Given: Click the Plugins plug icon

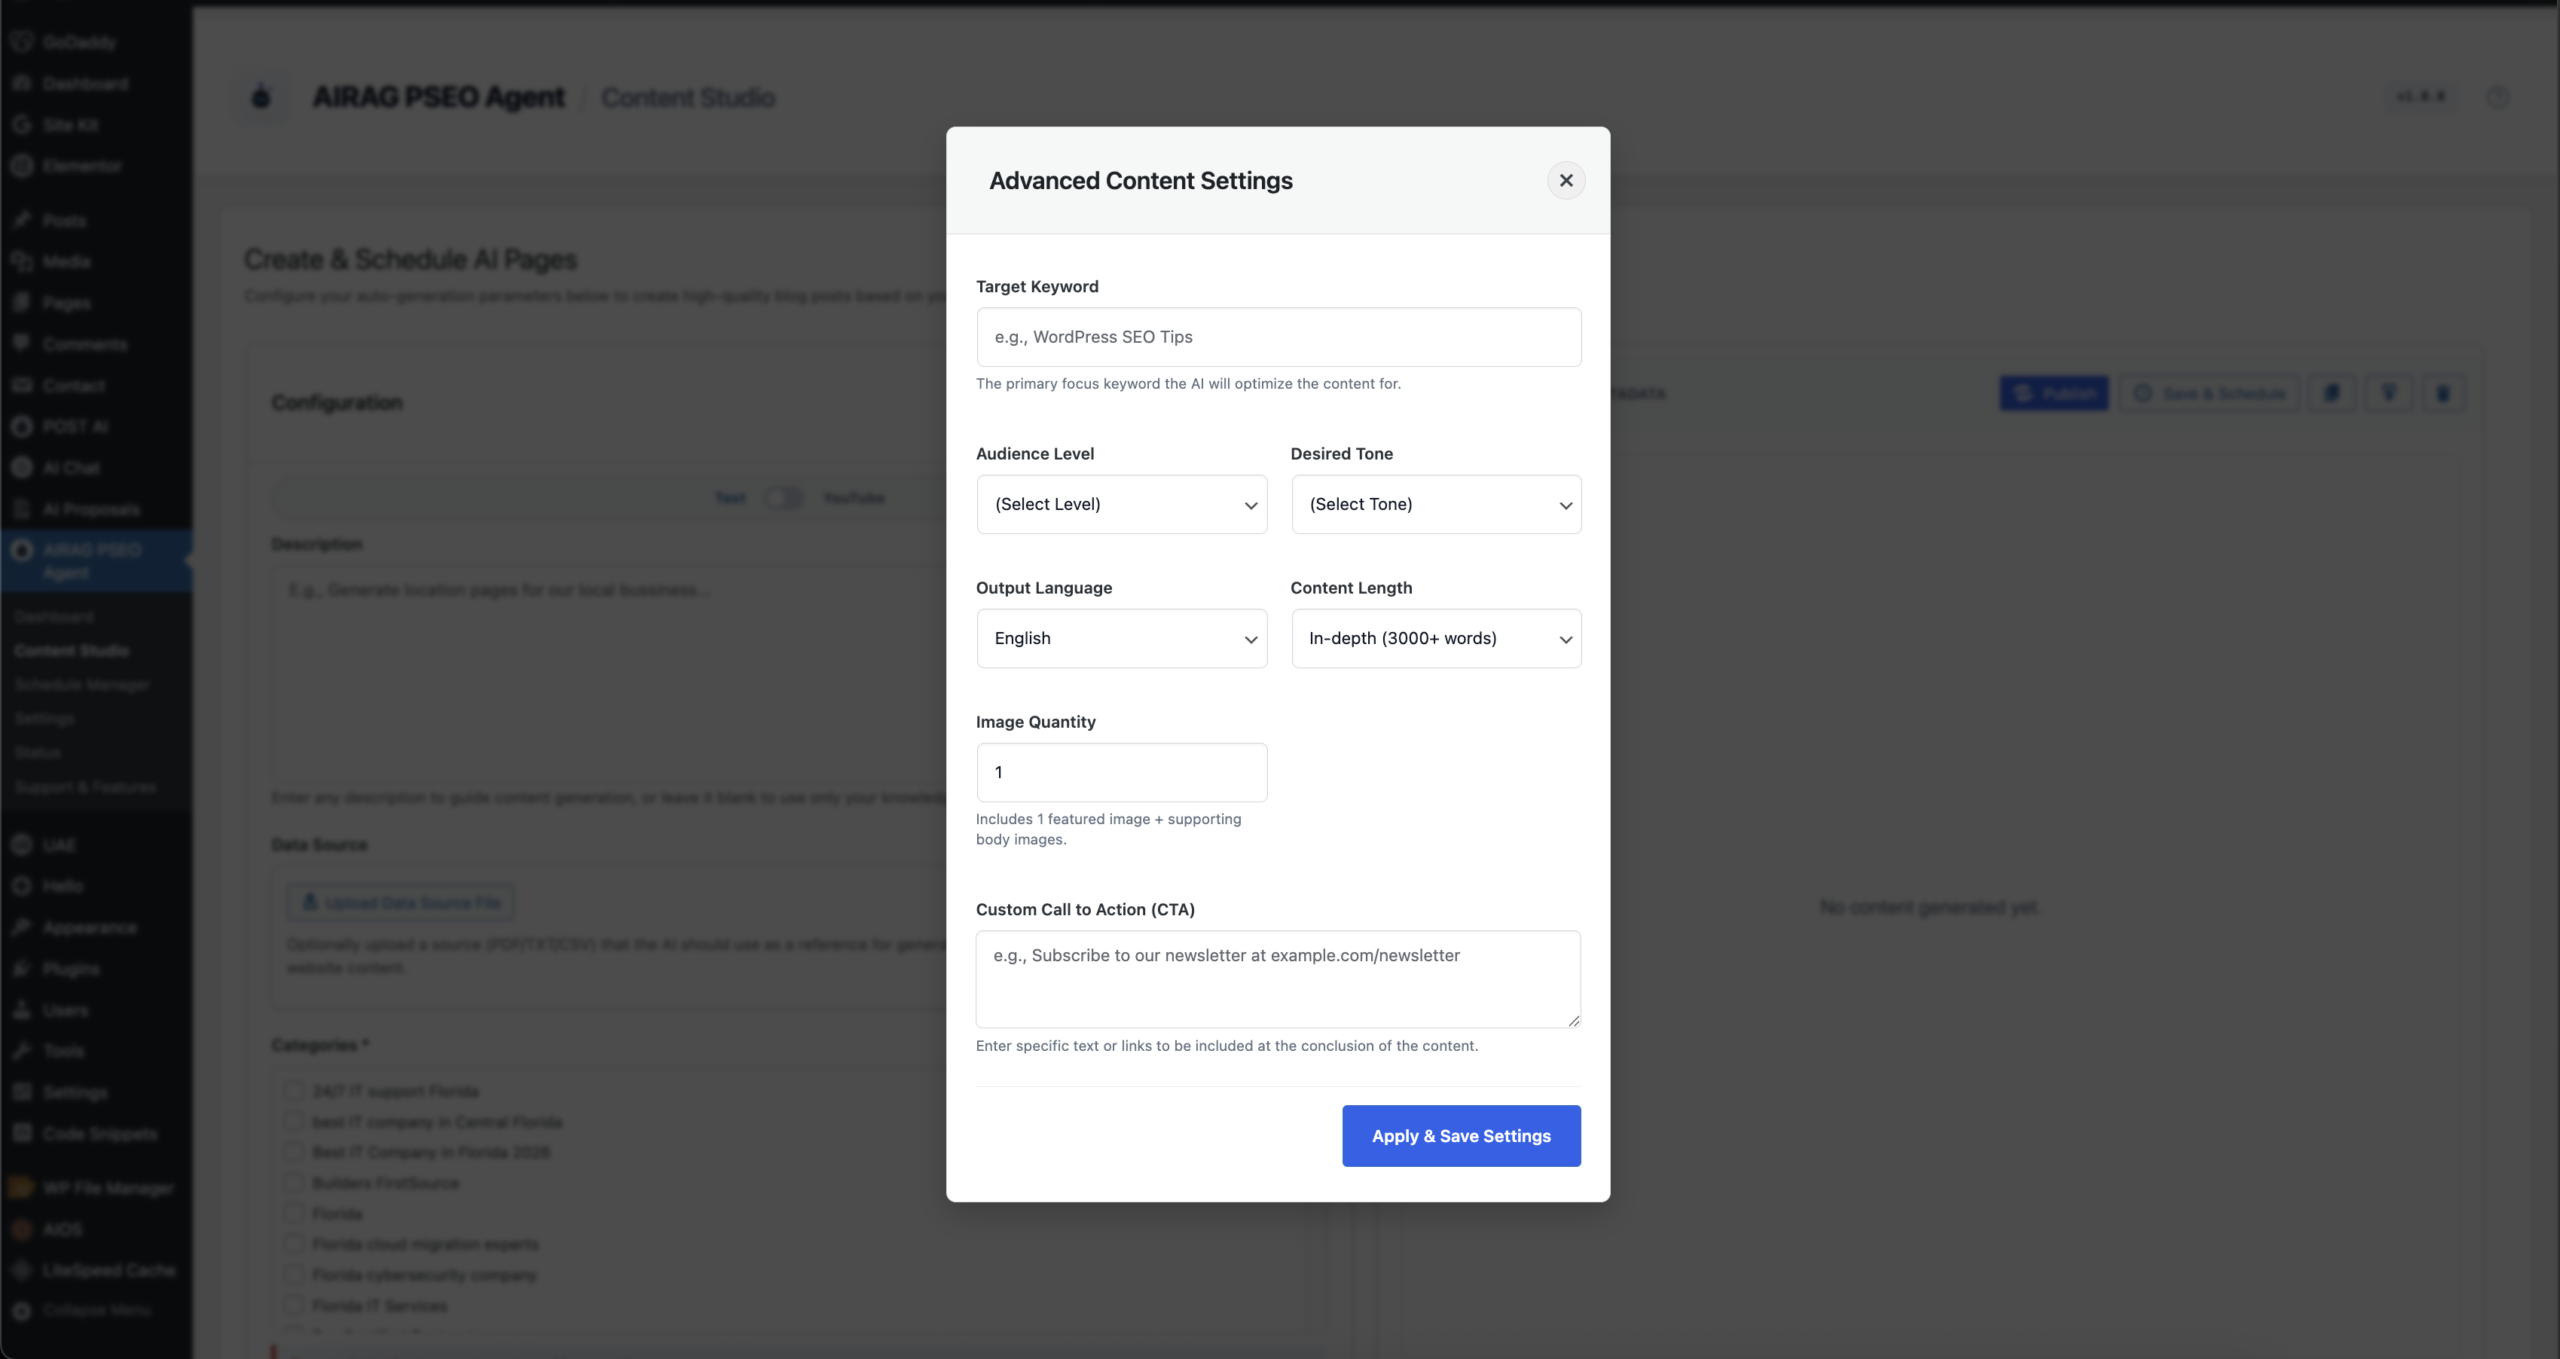Looking at the screenshot, I should point(21,968).
